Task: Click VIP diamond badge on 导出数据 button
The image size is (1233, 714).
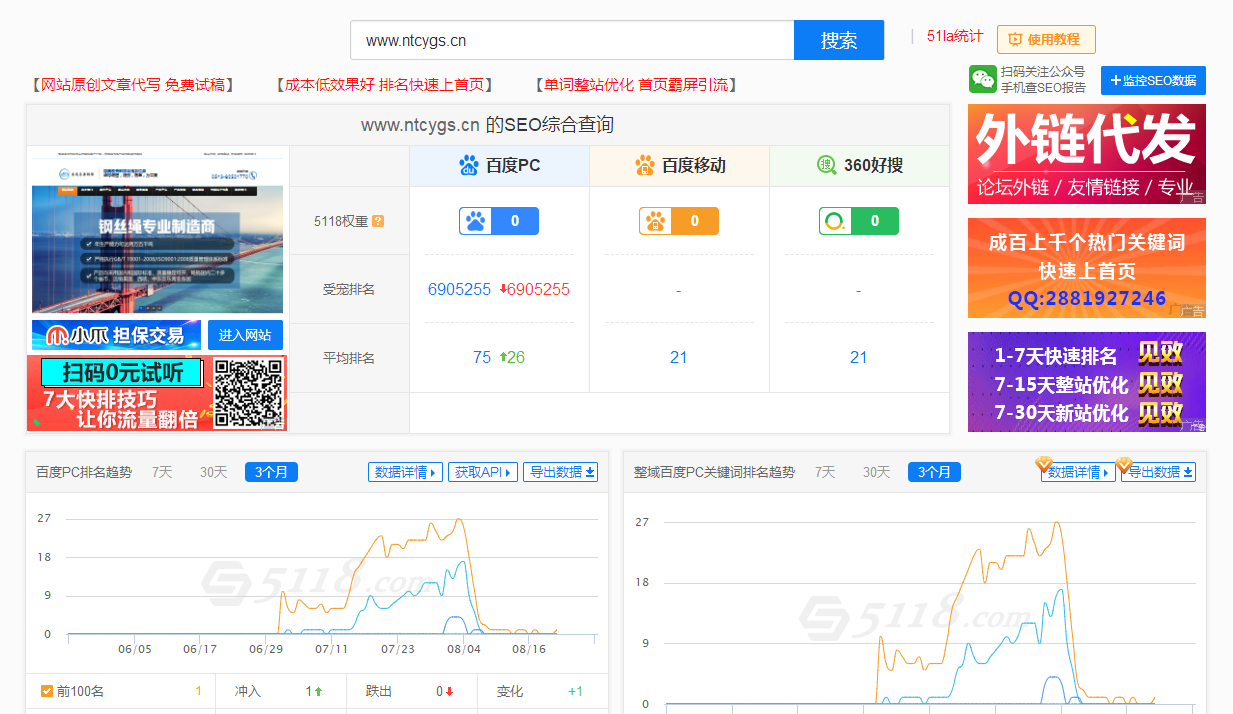Action: click(x=1124, y=464)
